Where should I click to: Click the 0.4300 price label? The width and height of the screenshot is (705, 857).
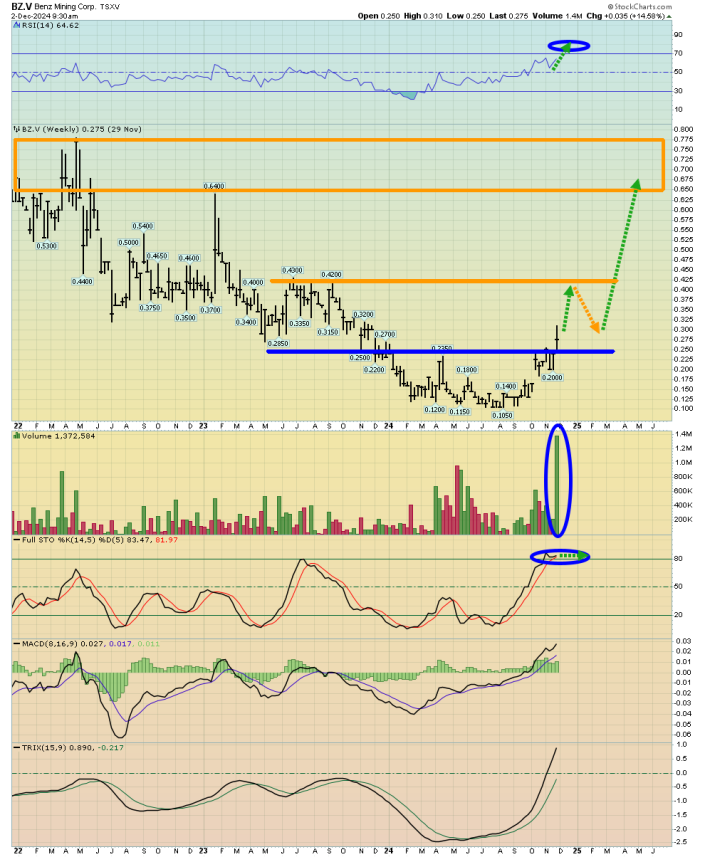tap(292, 271)
